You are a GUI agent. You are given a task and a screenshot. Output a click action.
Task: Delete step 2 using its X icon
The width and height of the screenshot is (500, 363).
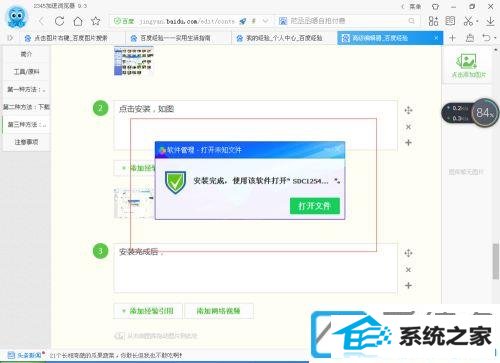click(x=408, y=127)
